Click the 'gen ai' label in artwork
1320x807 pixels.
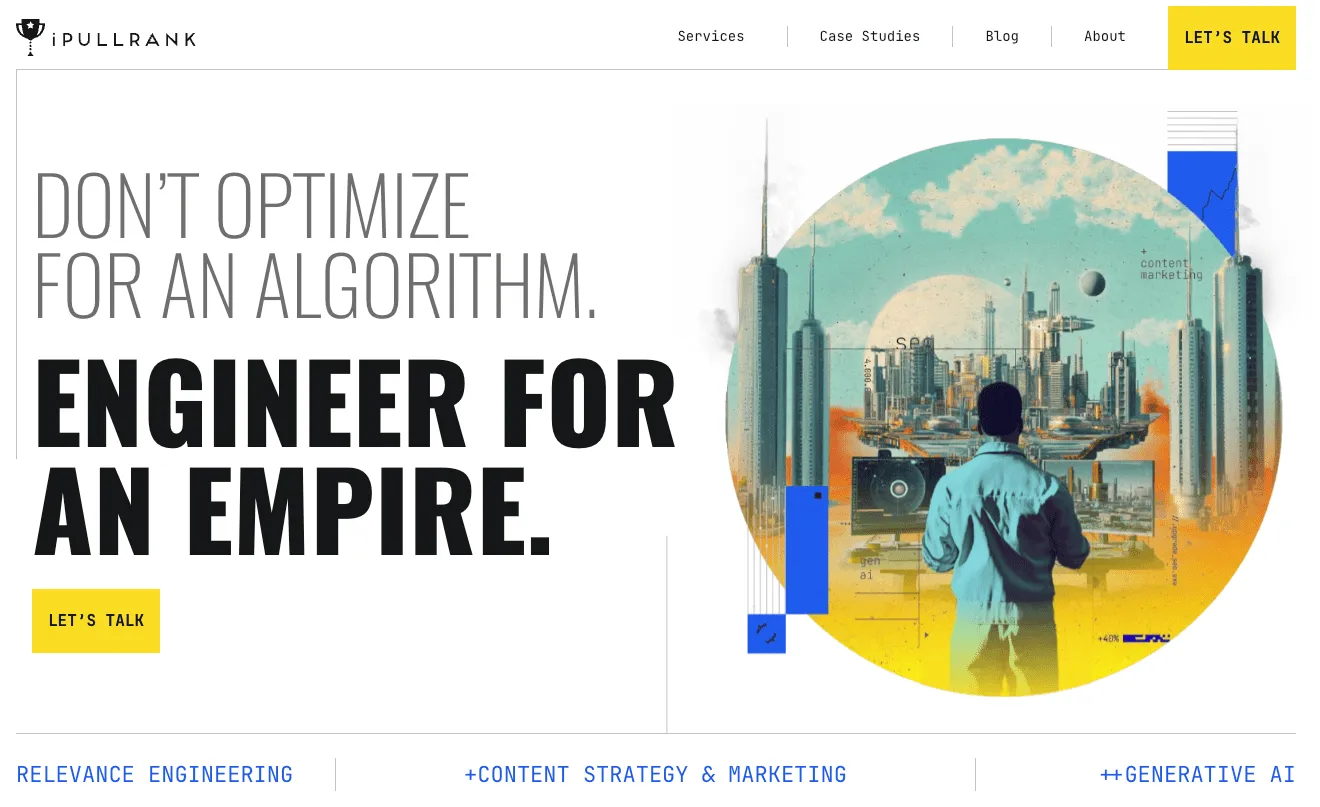click(x=867, y=568)
